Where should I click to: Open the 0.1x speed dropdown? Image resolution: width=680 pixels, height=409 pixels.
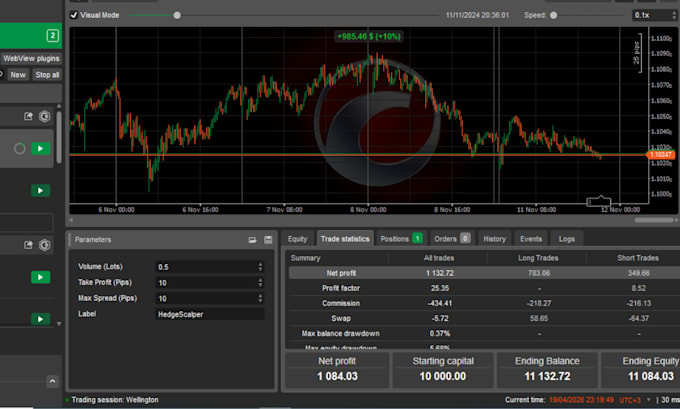click(x=655, y=15)
